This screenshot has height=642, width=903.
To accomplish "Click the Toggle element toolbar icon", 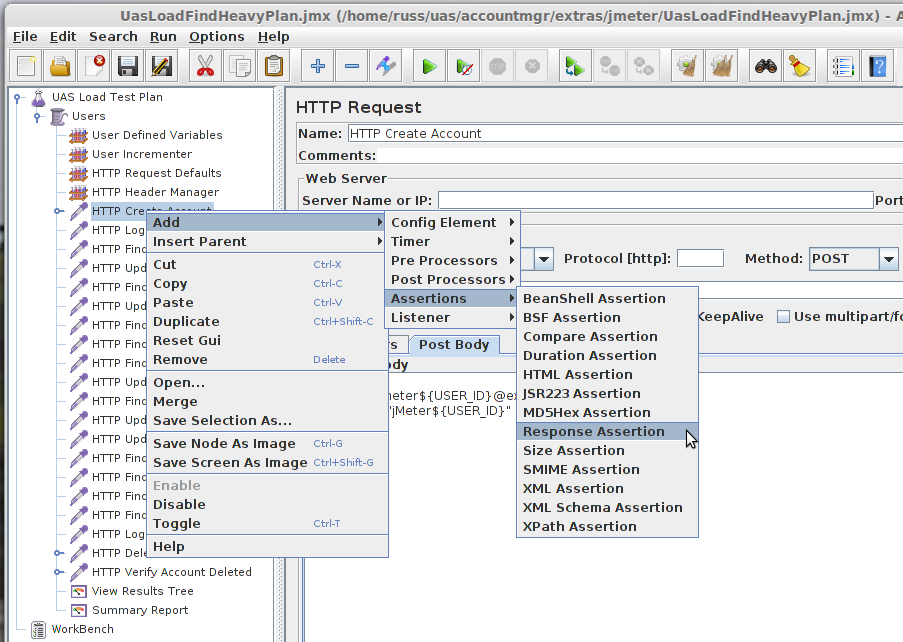I will (385, 66).
